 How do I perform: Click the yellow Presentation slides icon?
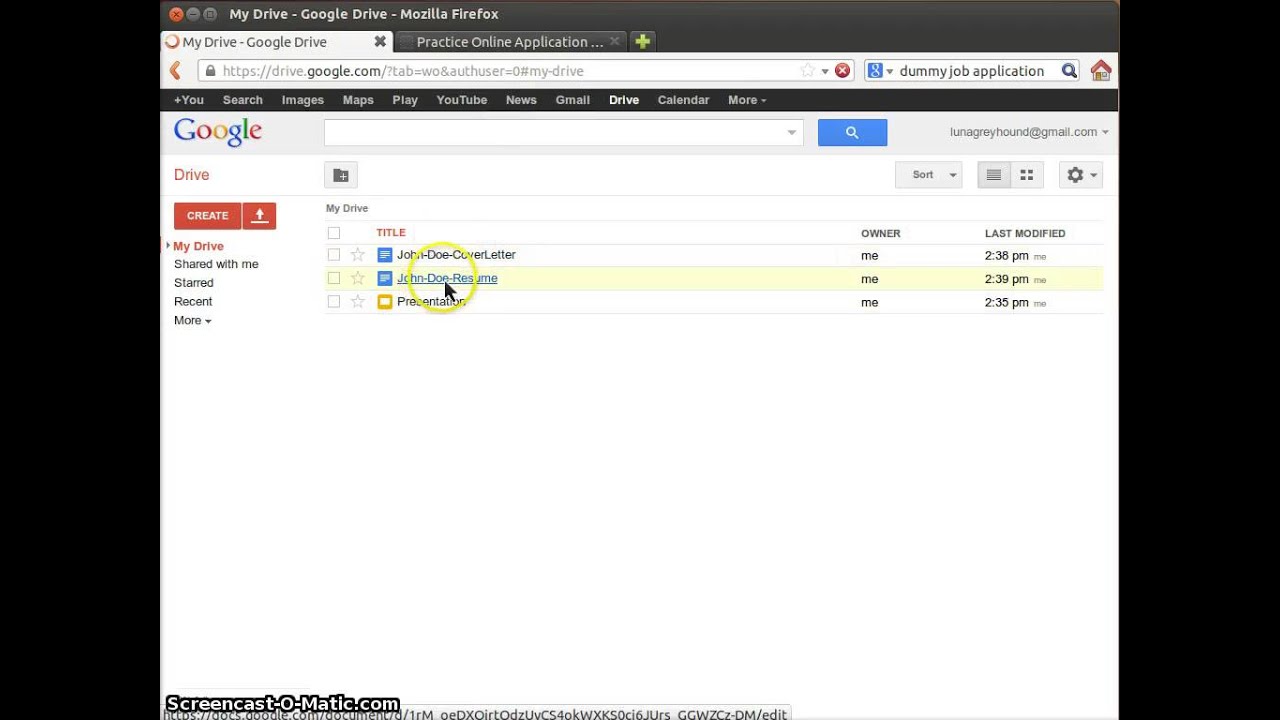point(384,302)
